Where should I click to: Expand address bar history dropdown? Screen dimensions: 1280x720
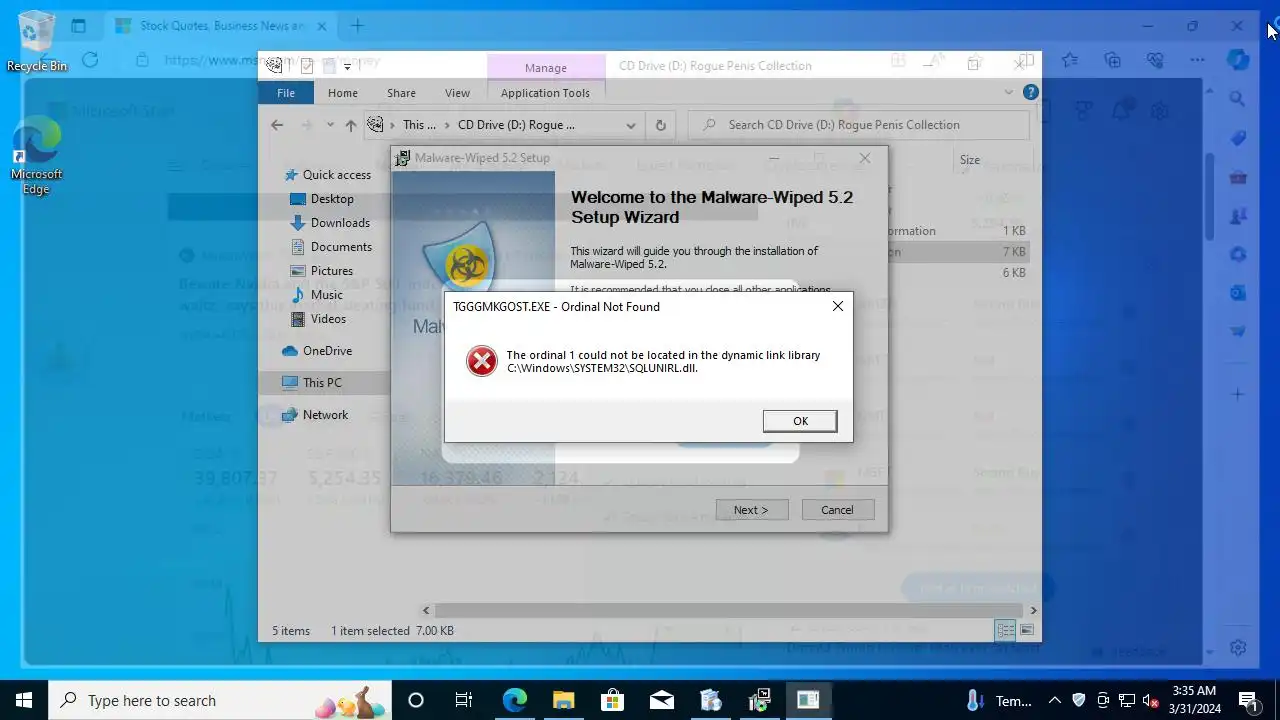click(x=631, y=126)
